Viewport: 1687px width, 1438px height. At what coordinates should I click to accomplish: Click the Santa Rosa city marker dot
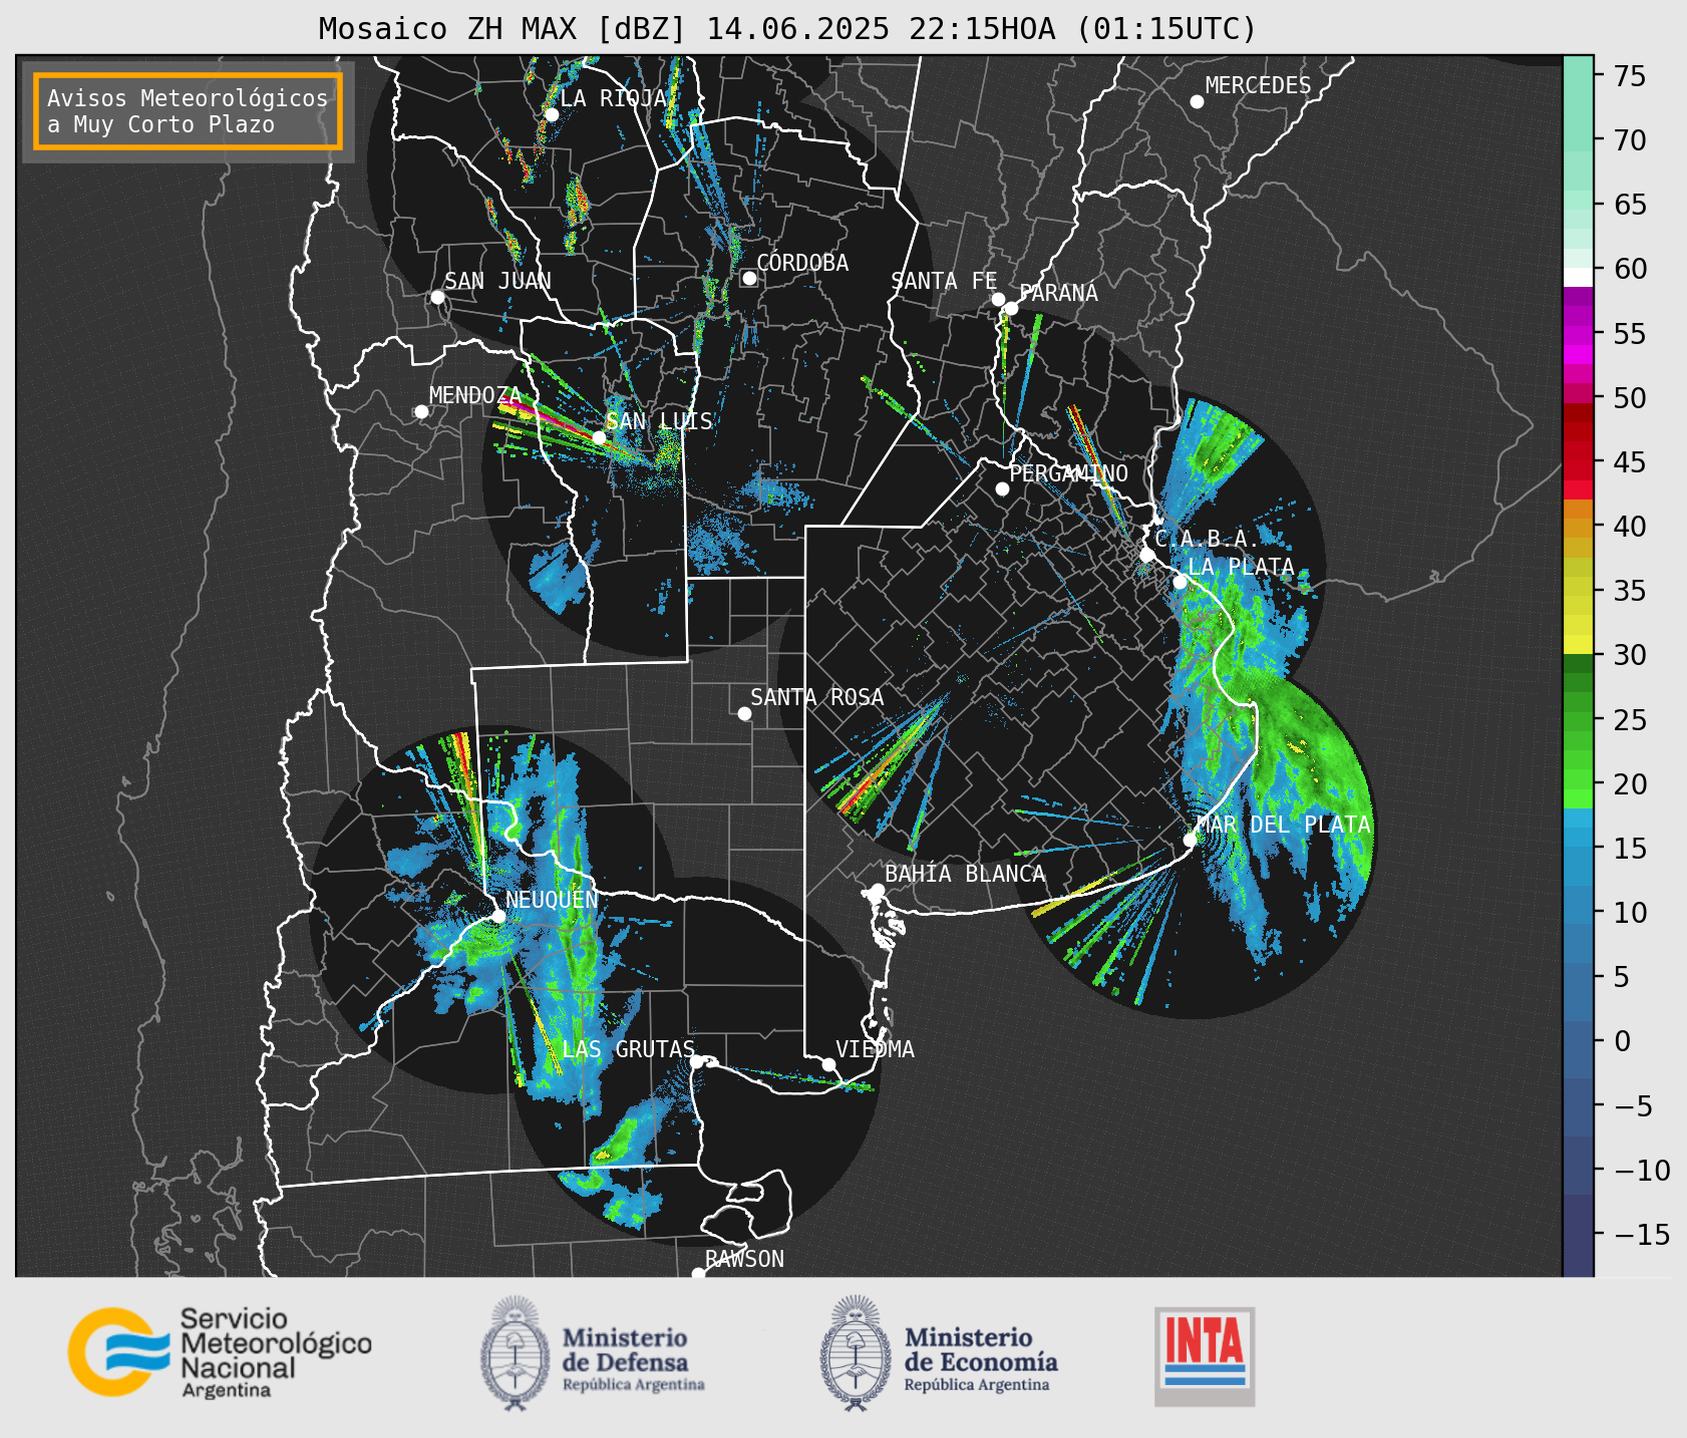click(x=744, y=713)
